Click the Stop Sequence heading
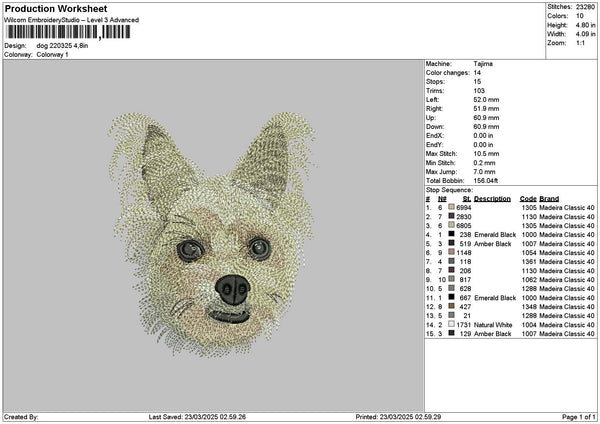The image size is (600, 424). (x=447, y=187)
